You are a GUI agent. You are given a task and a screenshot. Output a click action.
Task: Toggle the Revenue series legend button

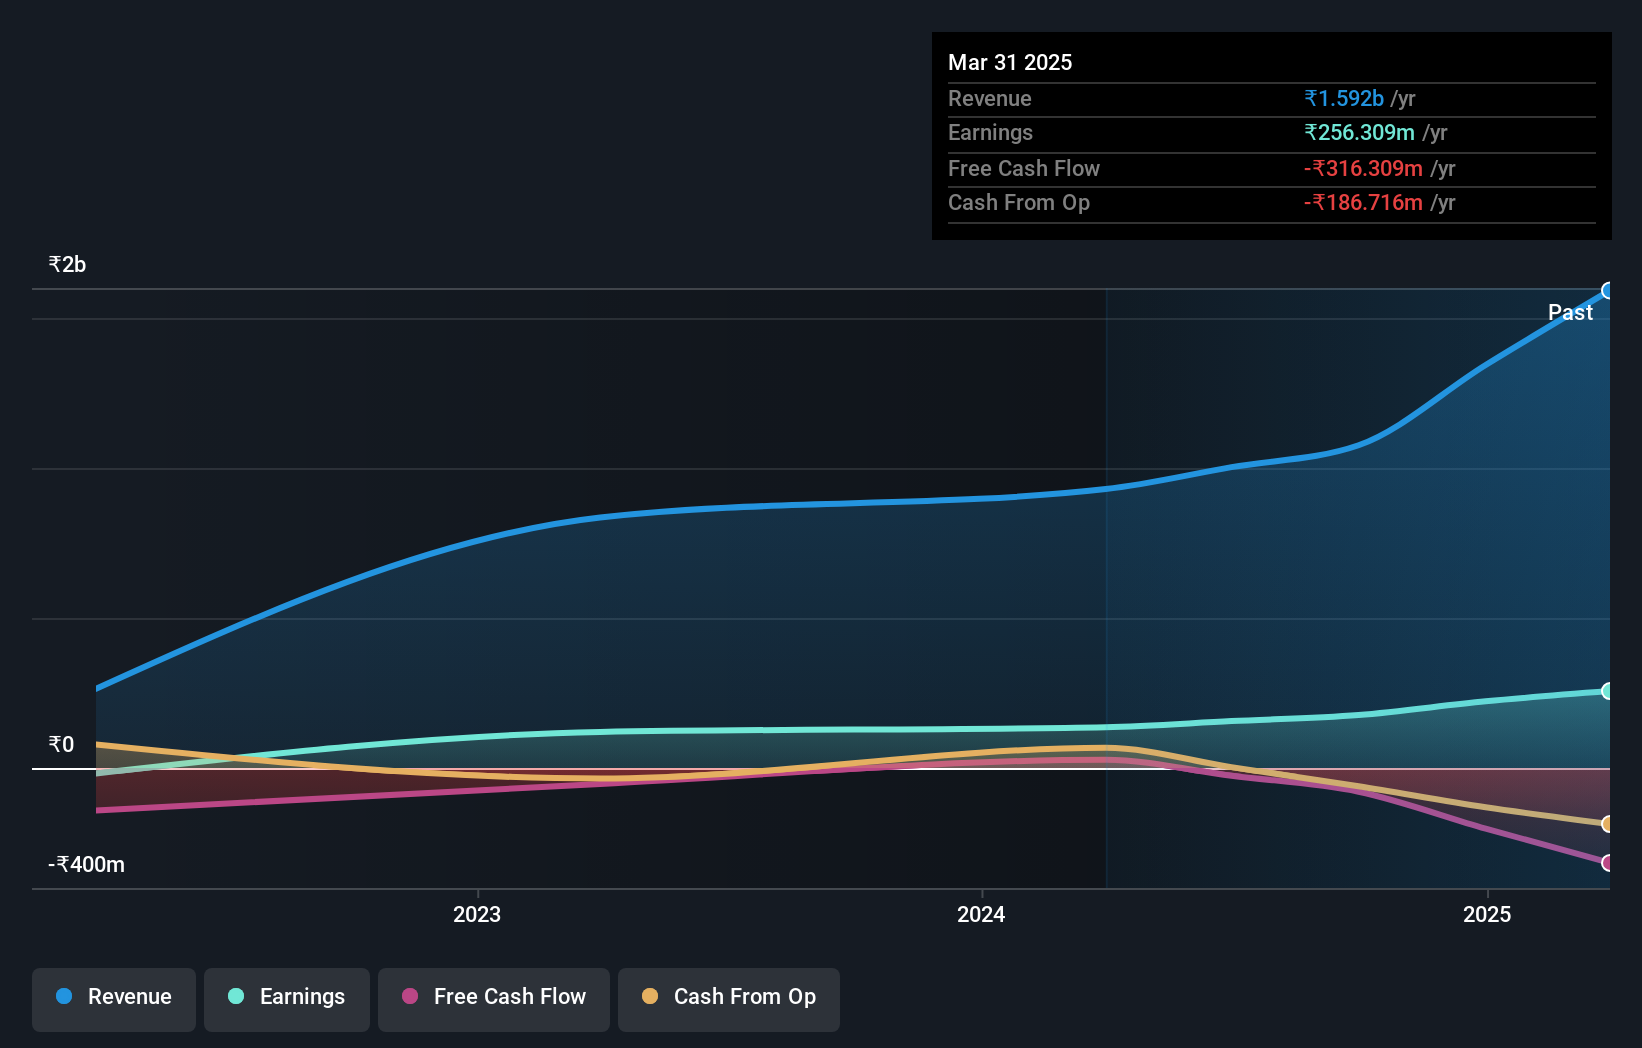114,999
